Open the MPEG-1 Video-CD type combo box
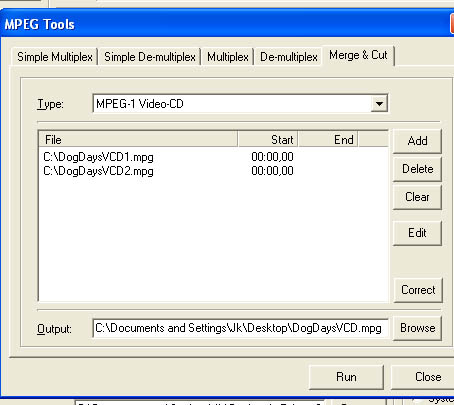Image resolution: width=454 pixels, height=405 pixels. click(240, 104)
